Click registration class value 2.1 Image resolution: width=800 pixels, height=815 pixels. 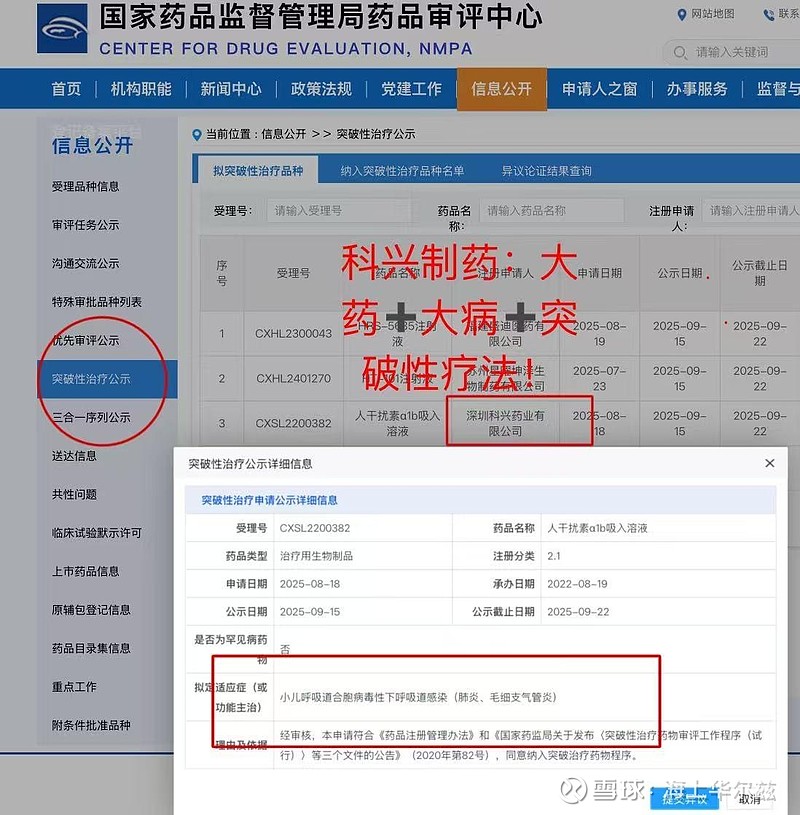click(x=554, y=556)
